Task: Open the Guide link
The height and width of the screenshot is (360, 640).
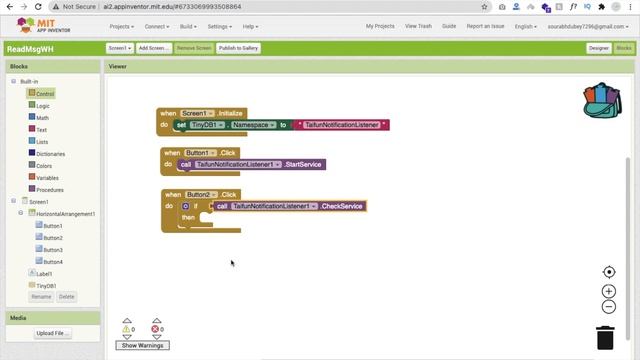Action: [x=449, y=26]
